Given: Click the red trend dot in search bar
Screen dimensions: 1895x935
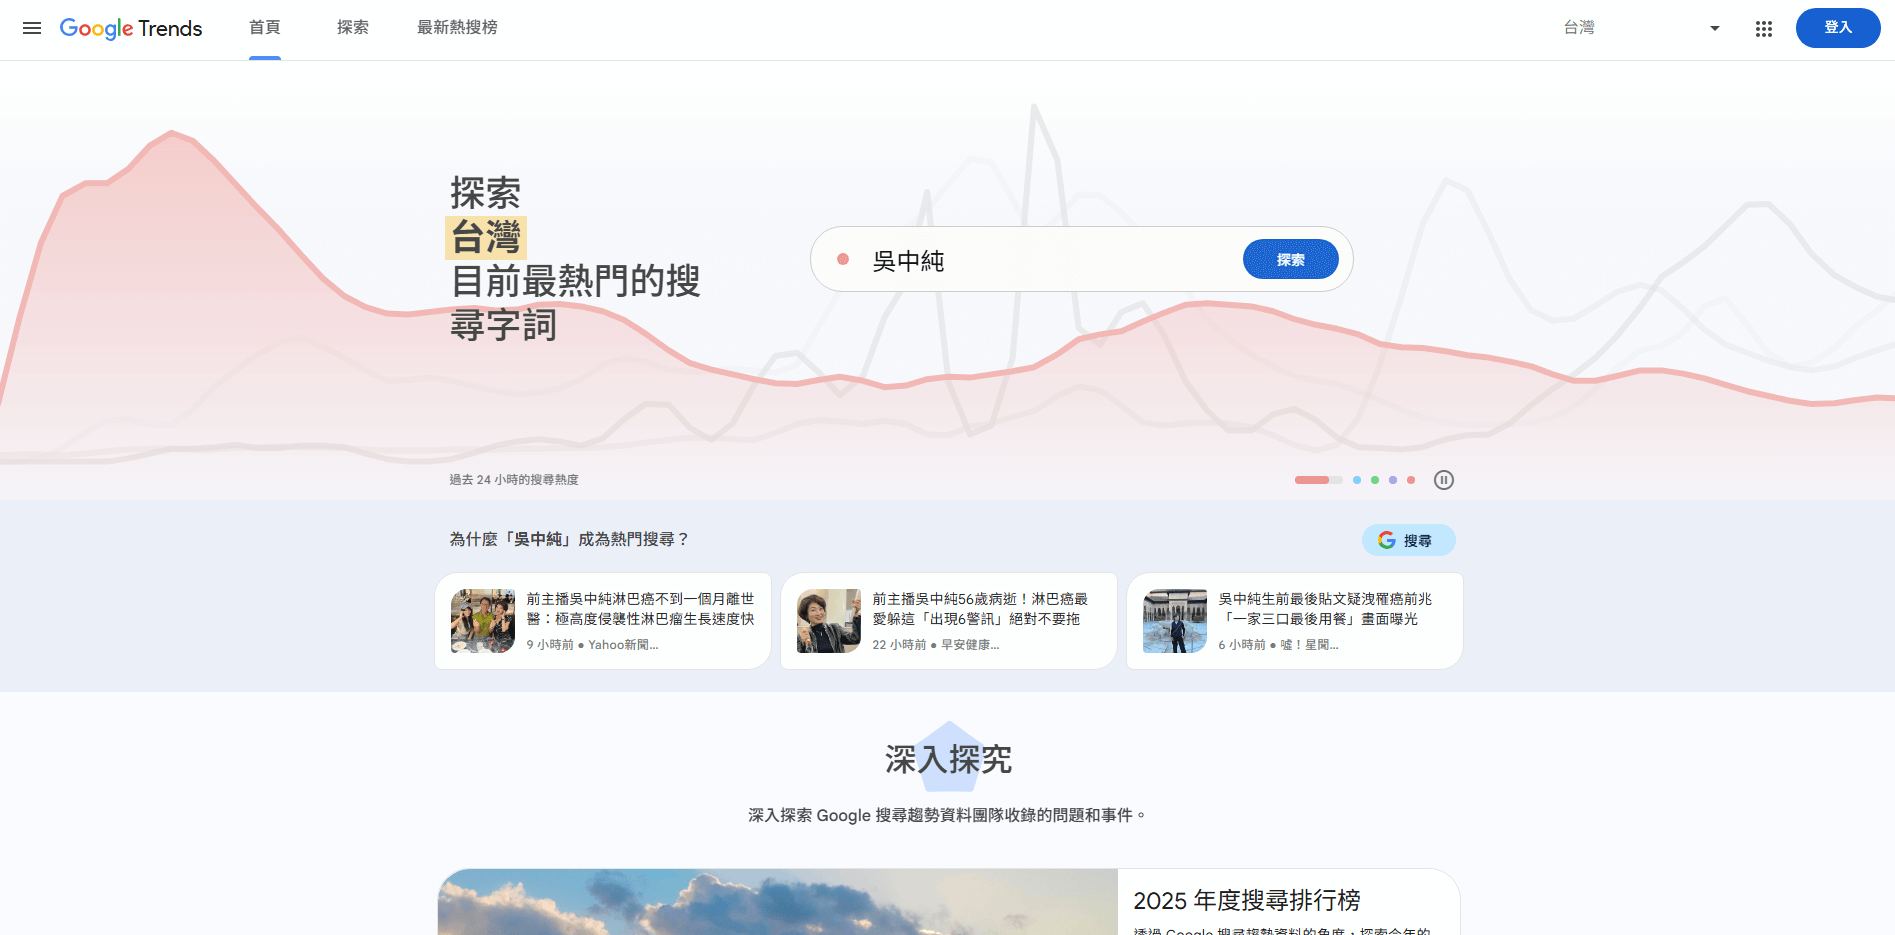Looking at the screenshot, I should [x=845, y=258].
